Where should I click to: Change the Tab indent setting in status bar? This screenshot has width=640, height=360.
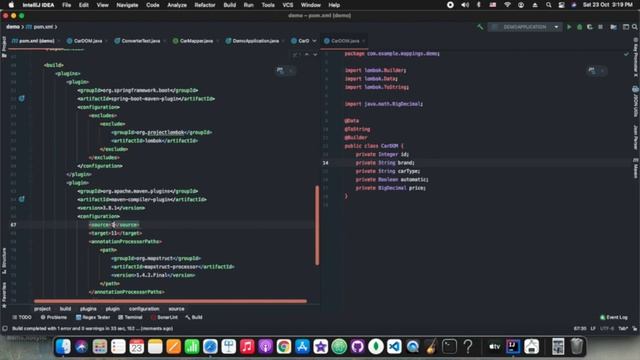pyautogui.click(x=623, y=328)
